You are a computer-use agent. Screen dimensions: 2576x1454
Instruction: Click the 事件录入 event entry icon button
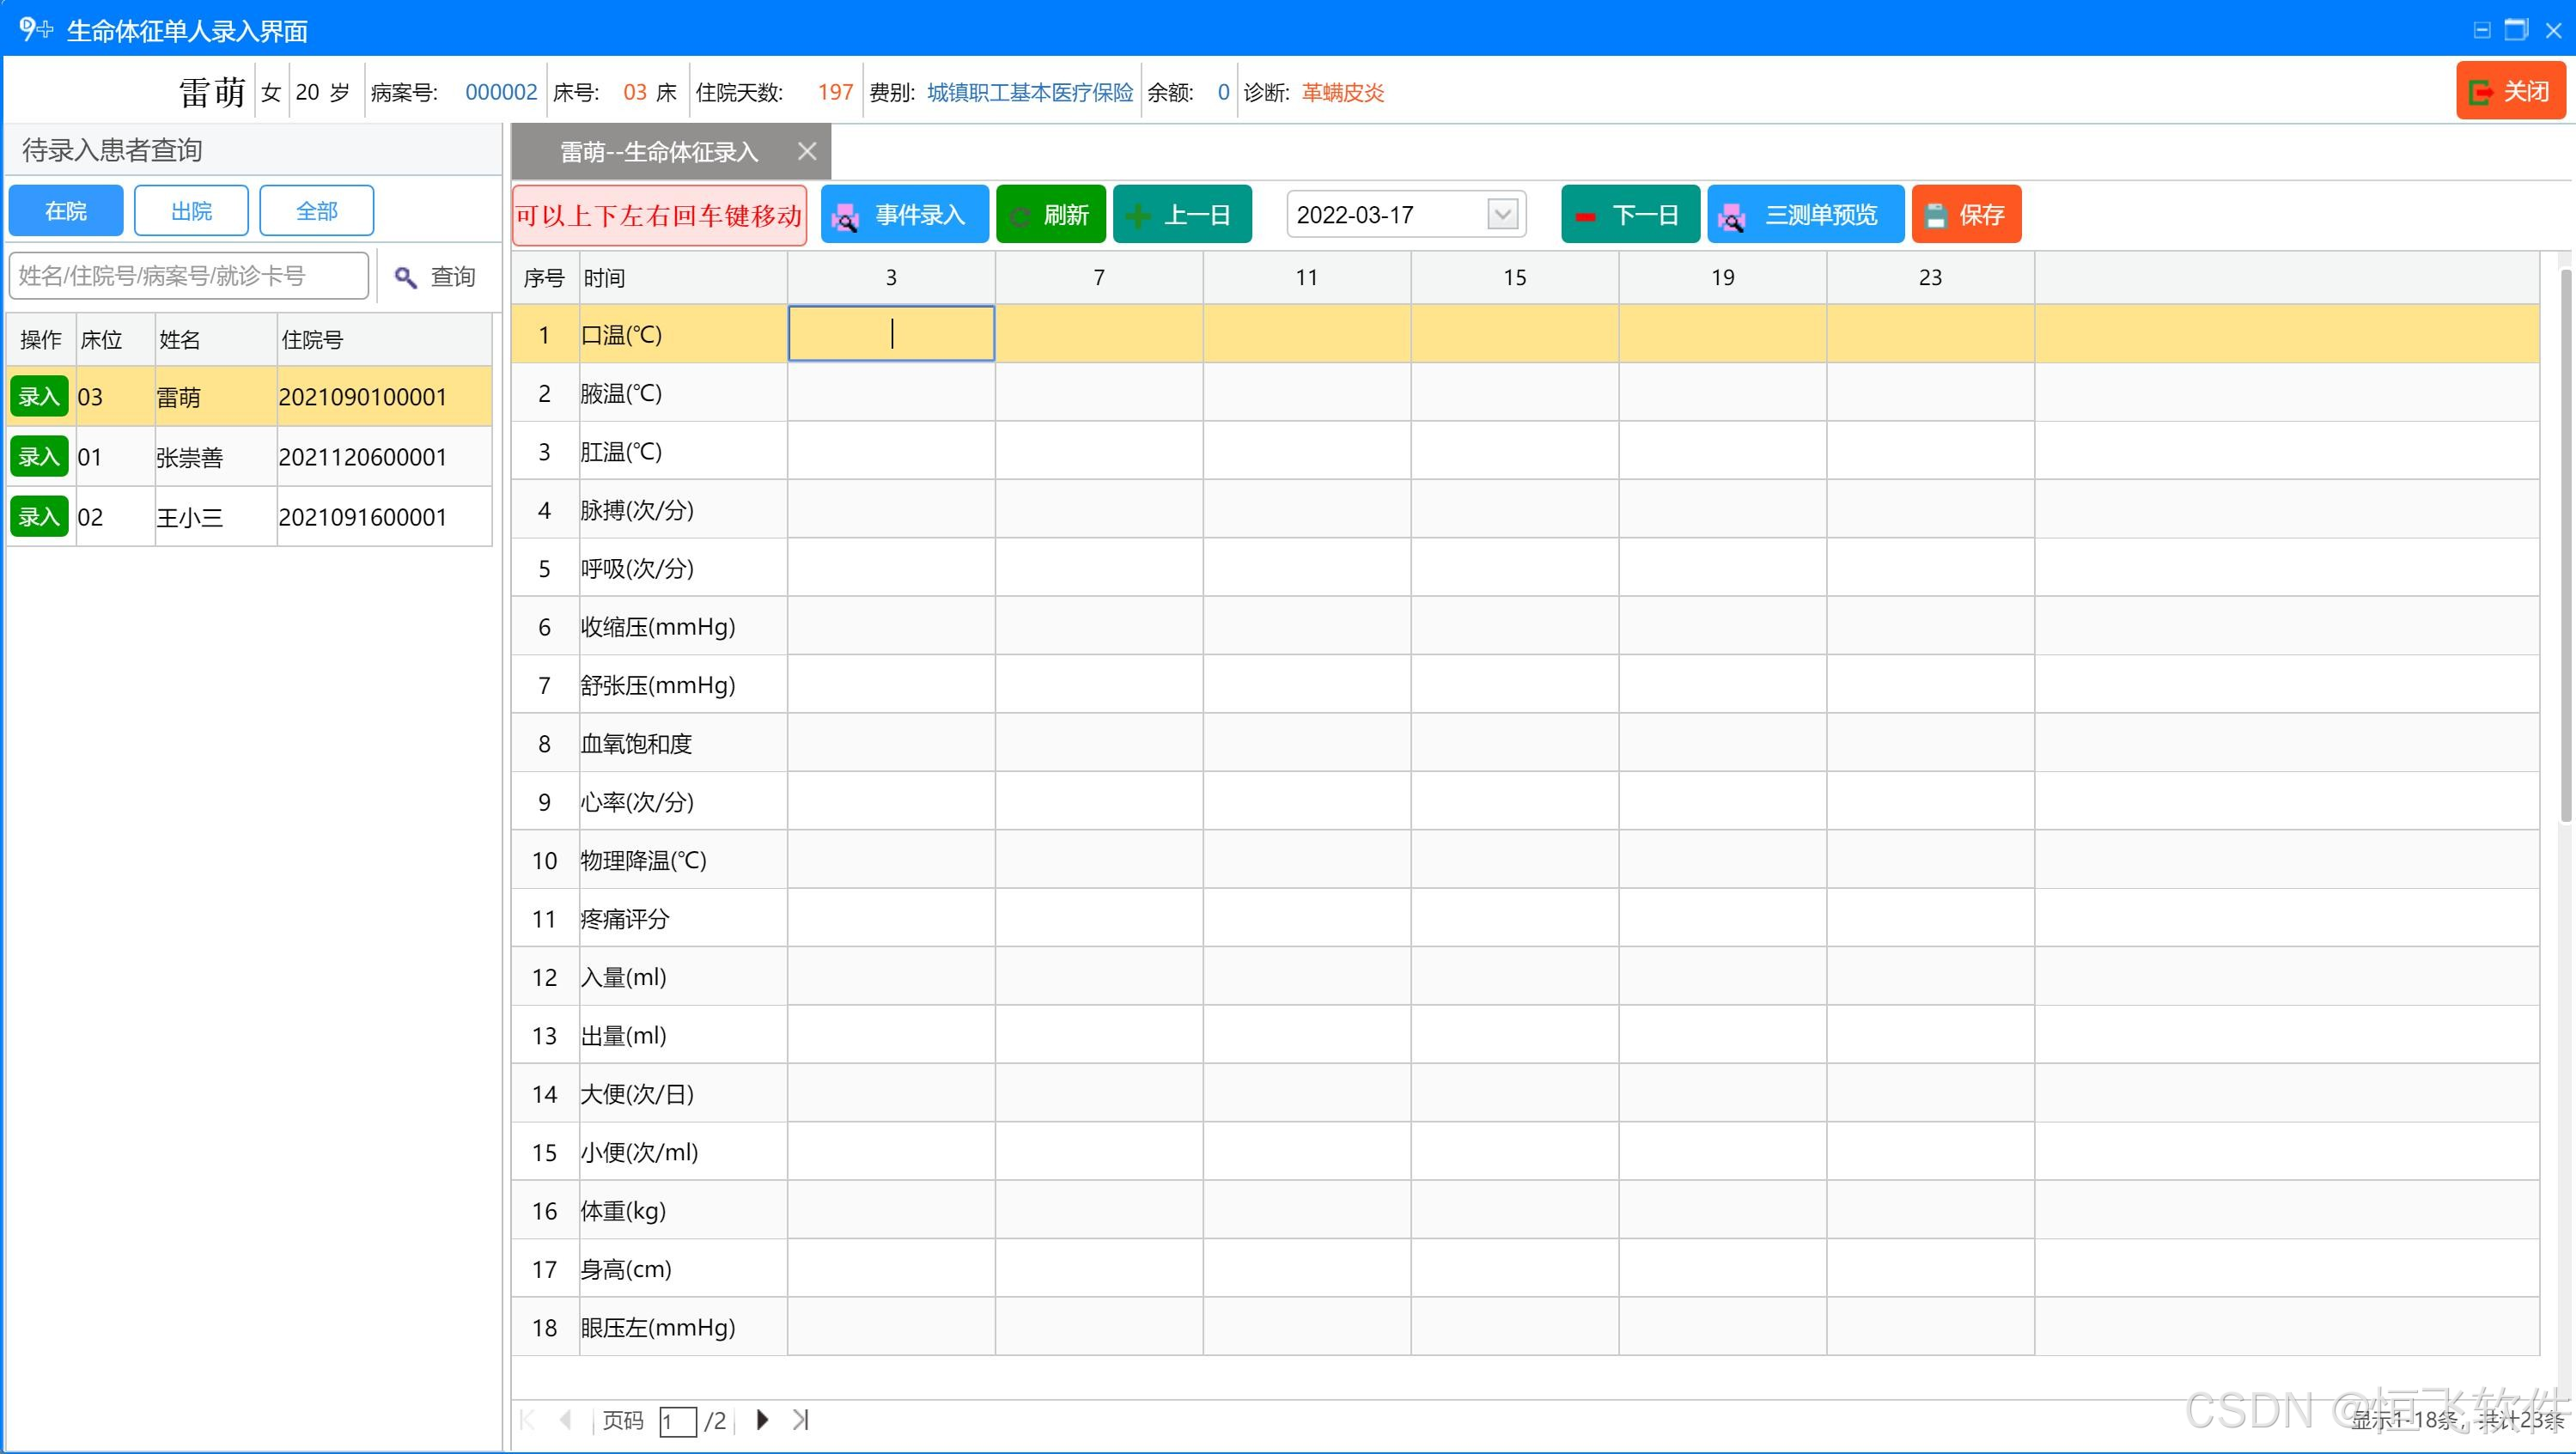tap(904, 214)
